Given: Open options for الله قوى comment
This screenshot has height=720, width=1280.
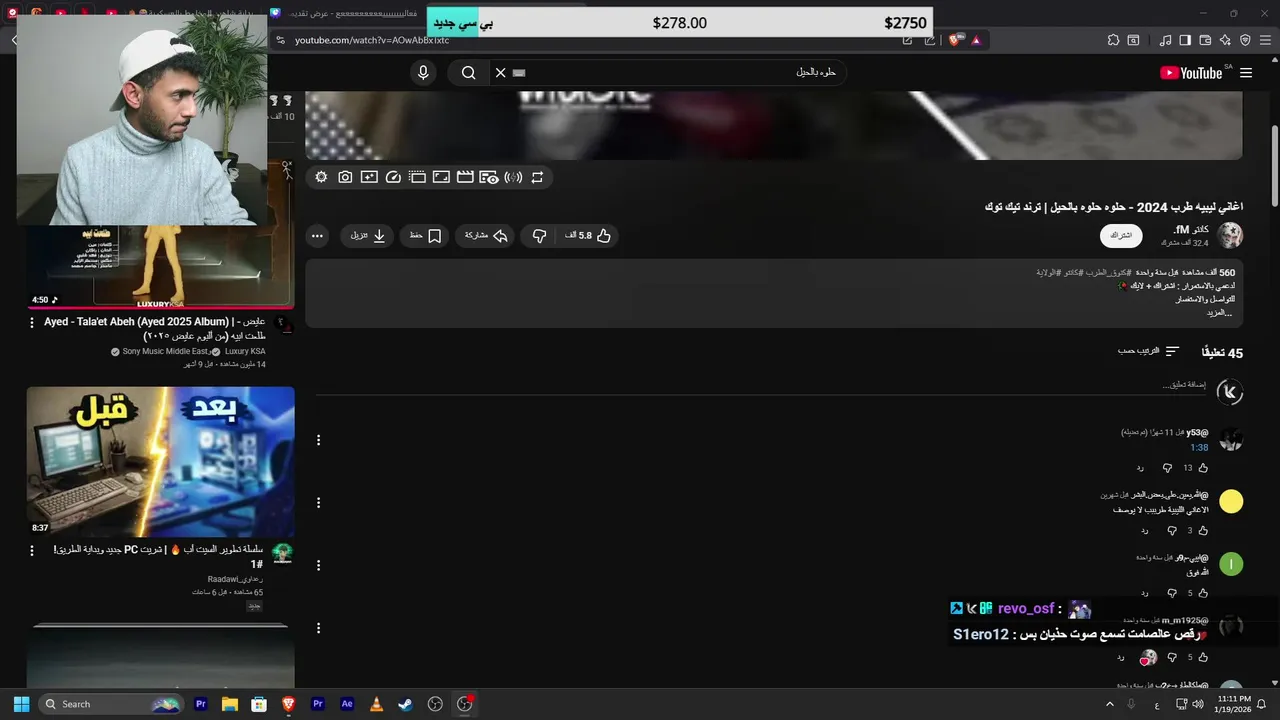Looking at the screenshot, I should pos(318,565).
